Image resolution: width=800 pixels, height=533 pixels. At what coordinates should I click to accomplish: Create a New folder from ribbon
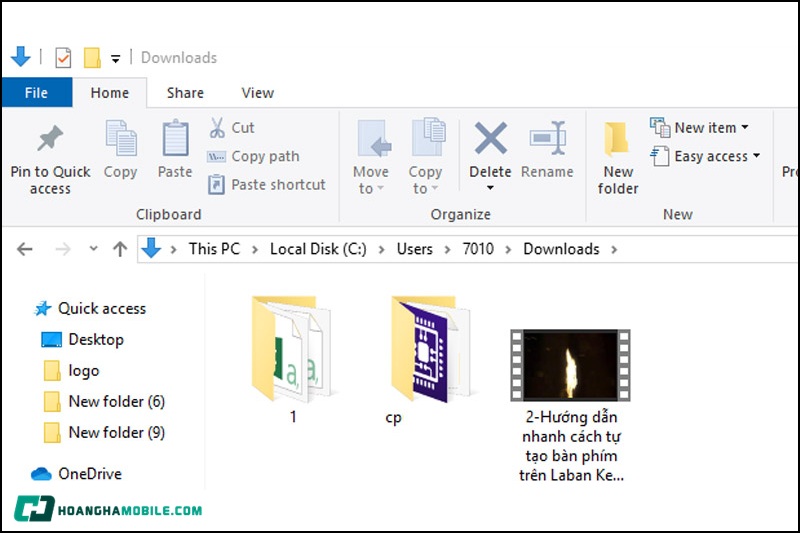[x=617, y=140]
